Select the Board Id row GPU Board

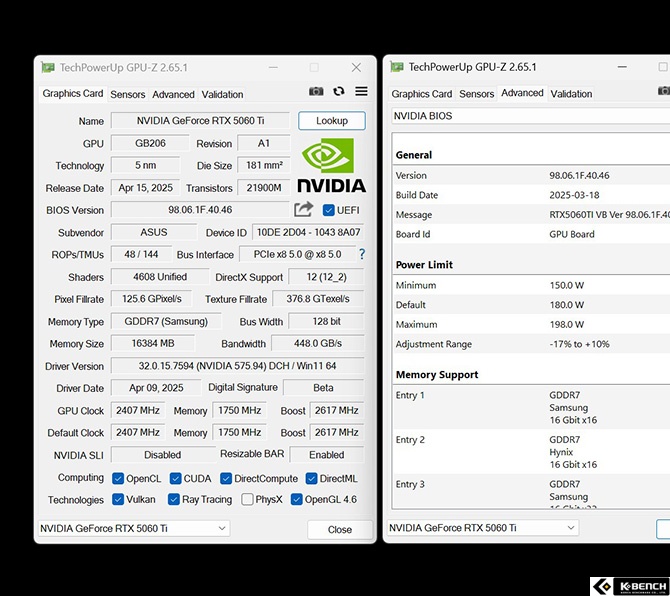point(531,234)
